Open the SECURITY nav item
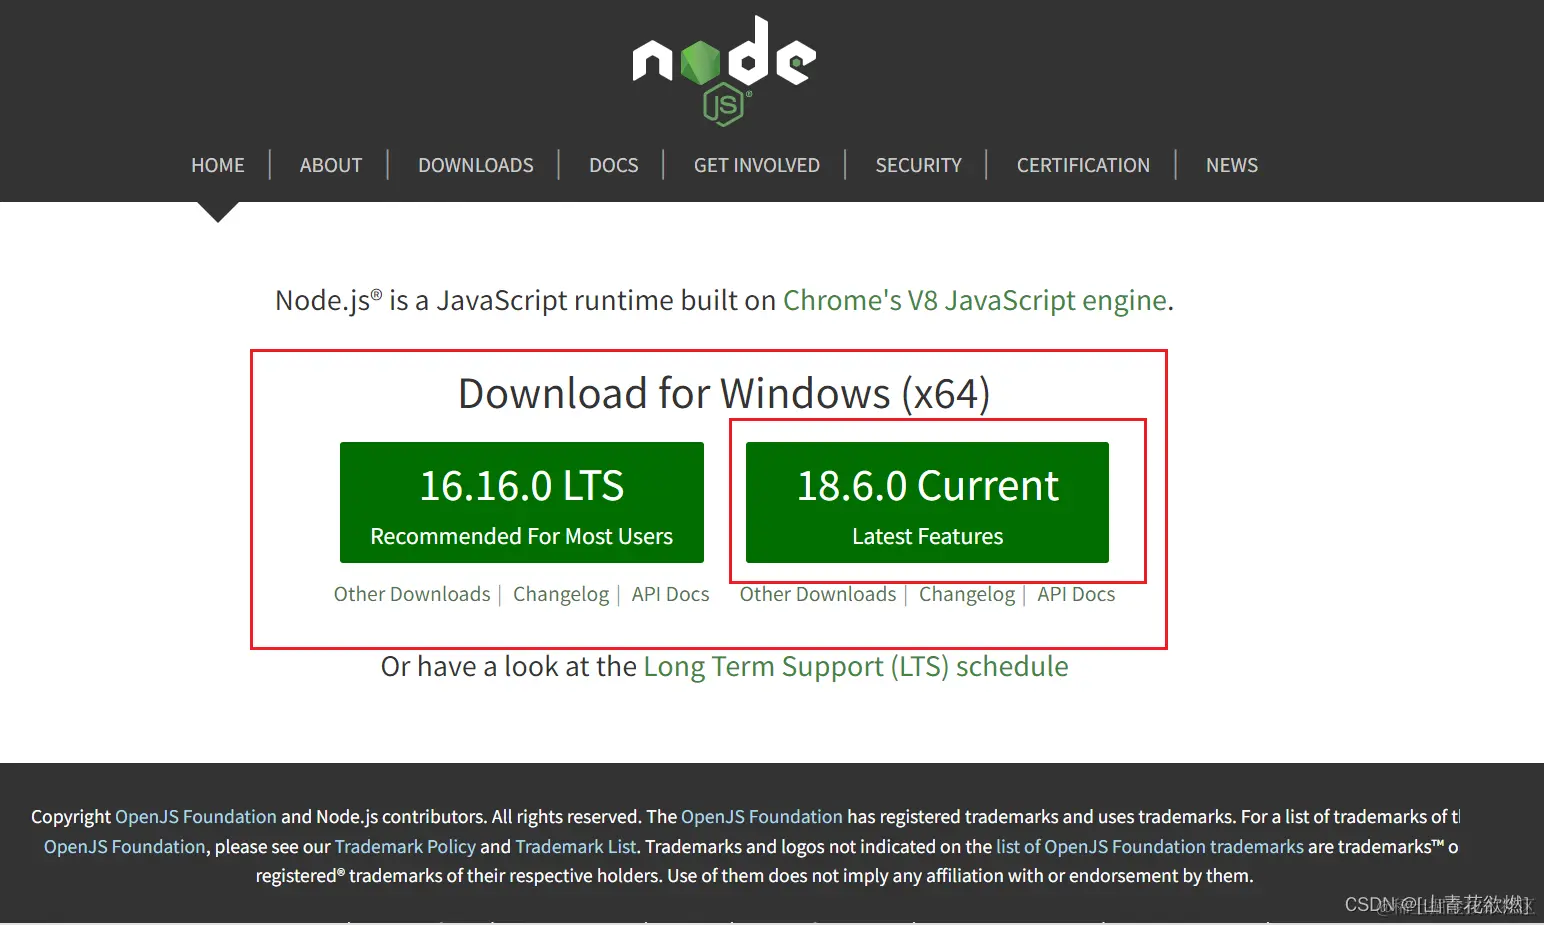 point(919,165)
